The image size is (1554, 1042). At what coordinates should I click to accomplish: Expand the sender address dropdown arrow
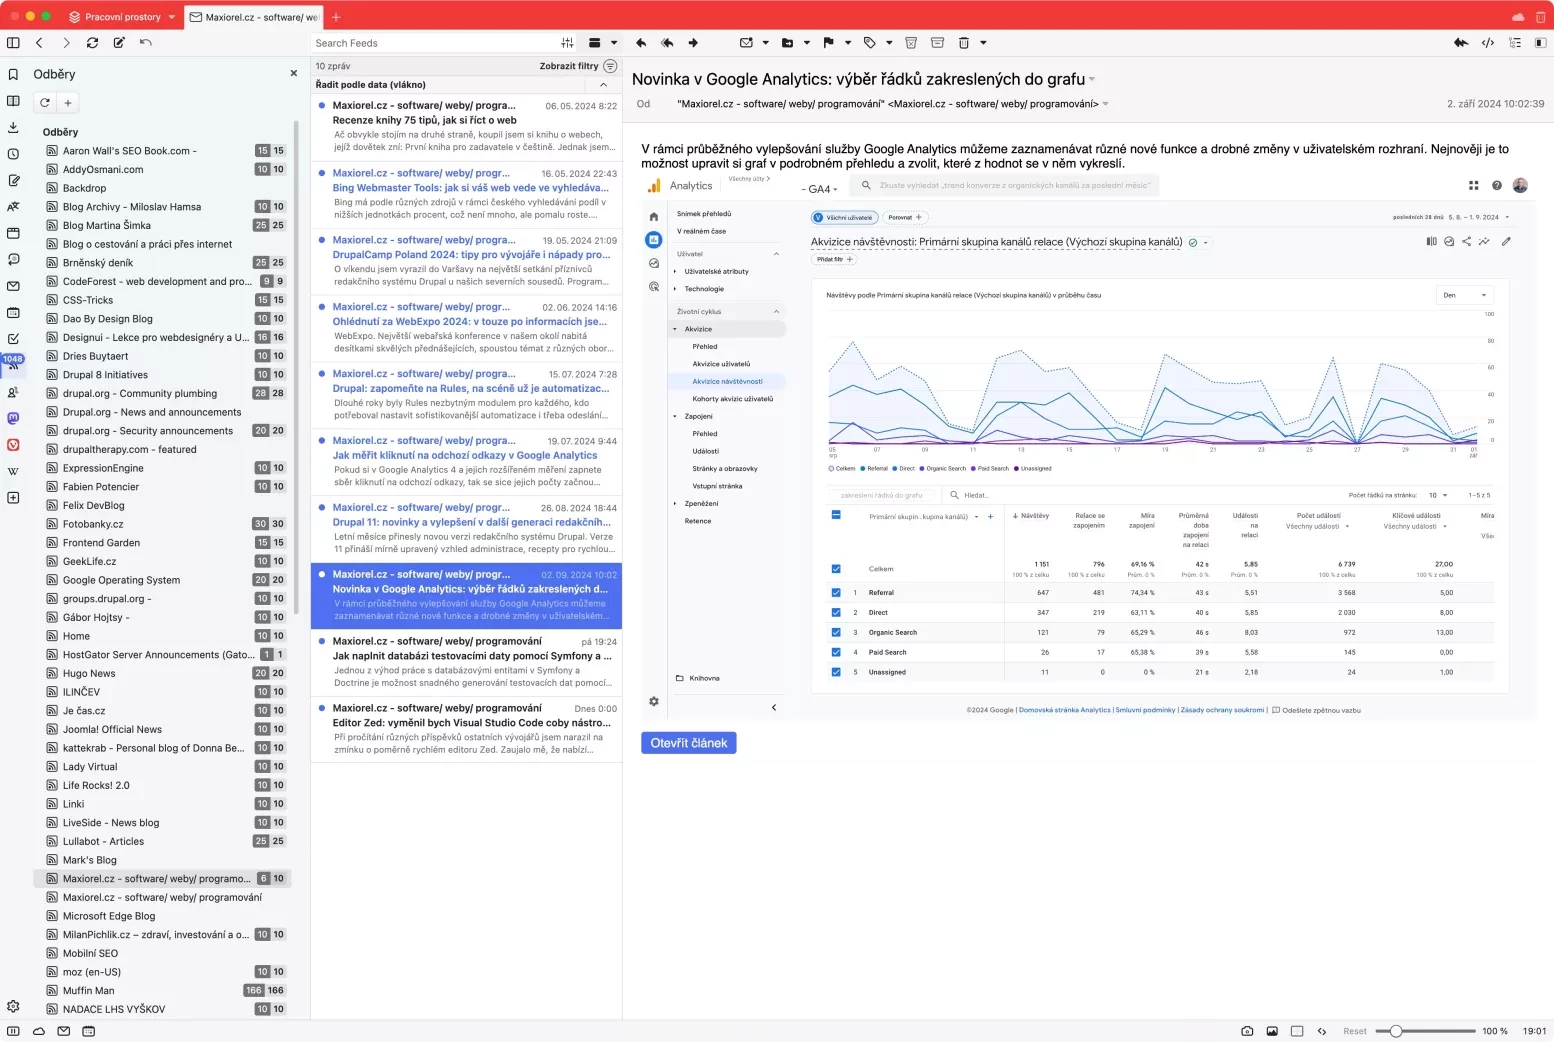pyautogui.click(x=1105, y=104)
